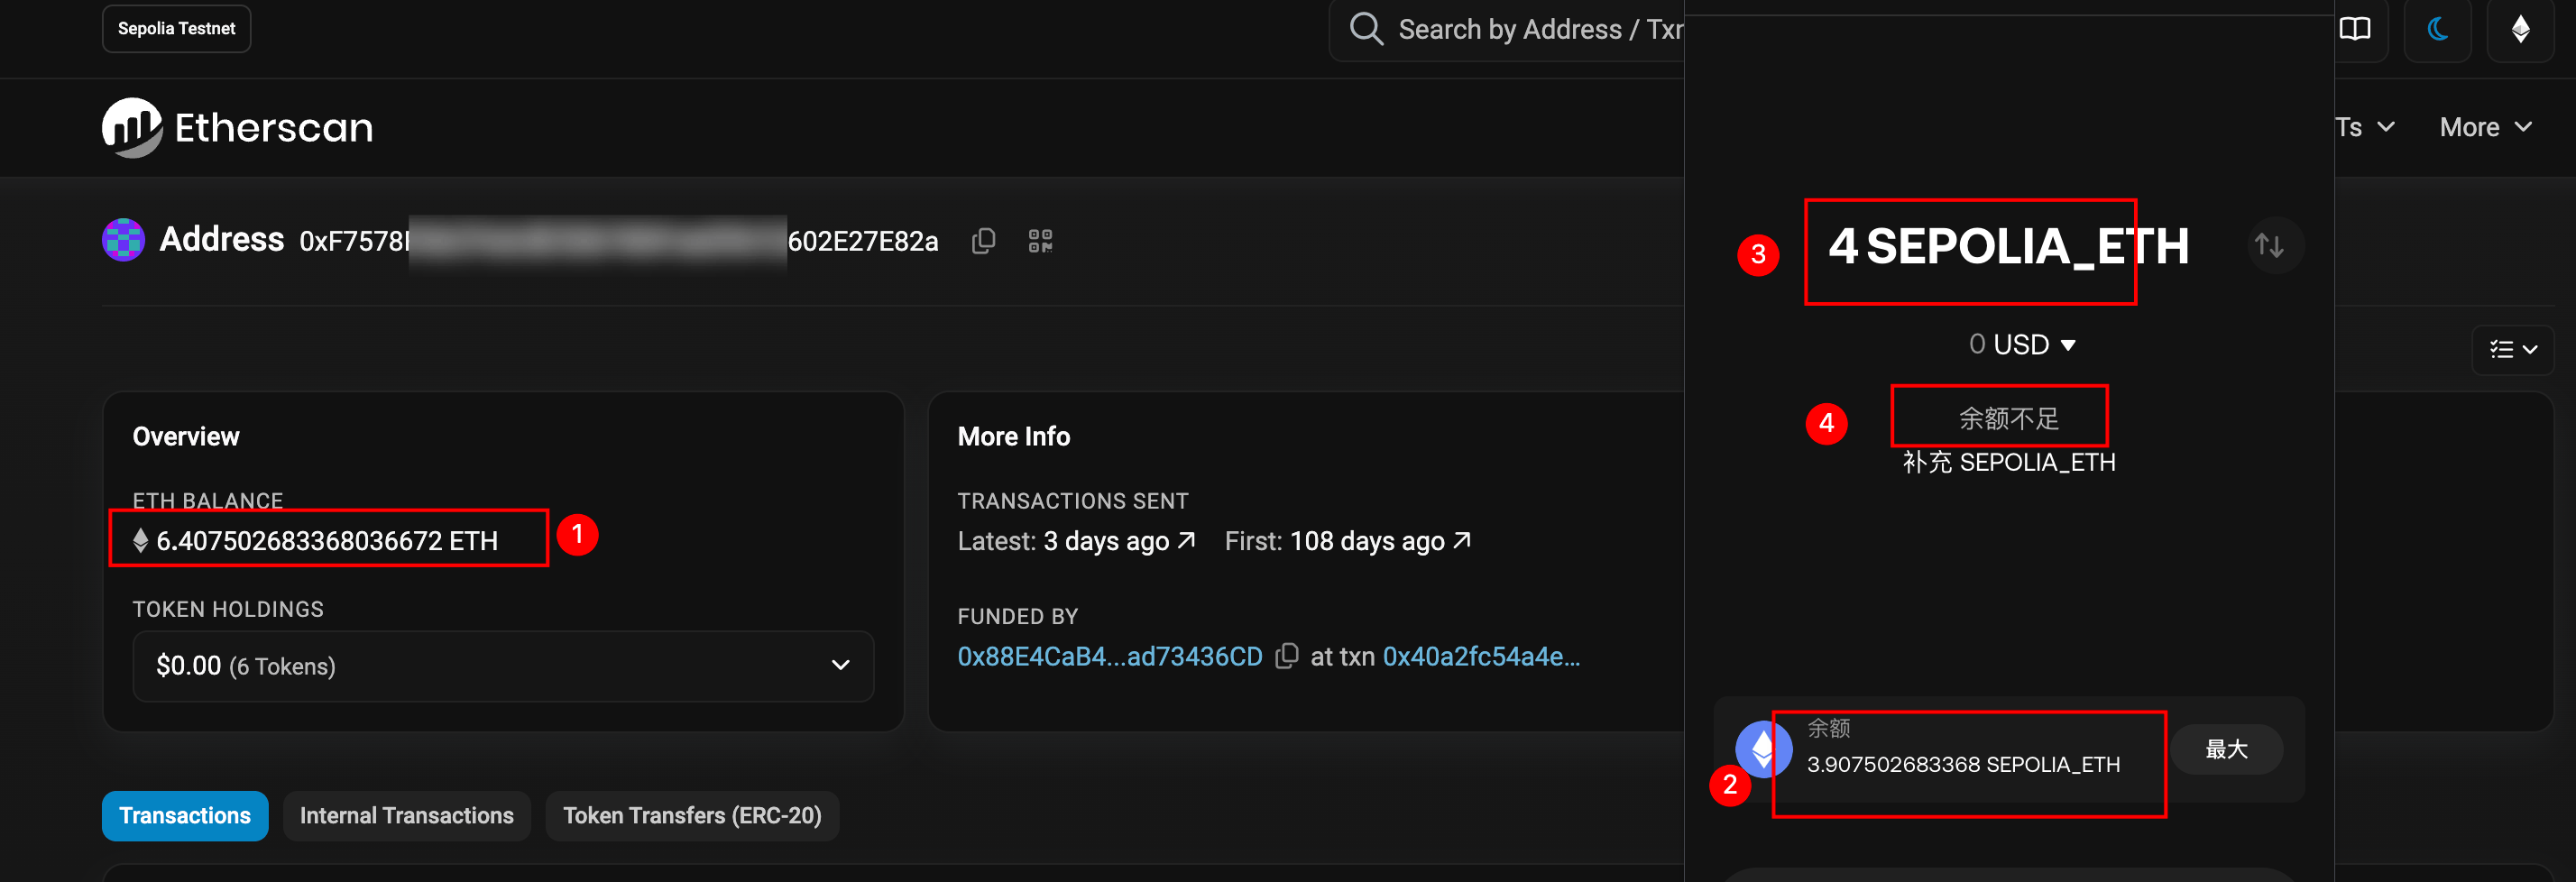Expand the $0.00 (6 Tokens) holdings dropdown
The height and width of the screenshot is (882, 2576).
(x=503, y=666)
